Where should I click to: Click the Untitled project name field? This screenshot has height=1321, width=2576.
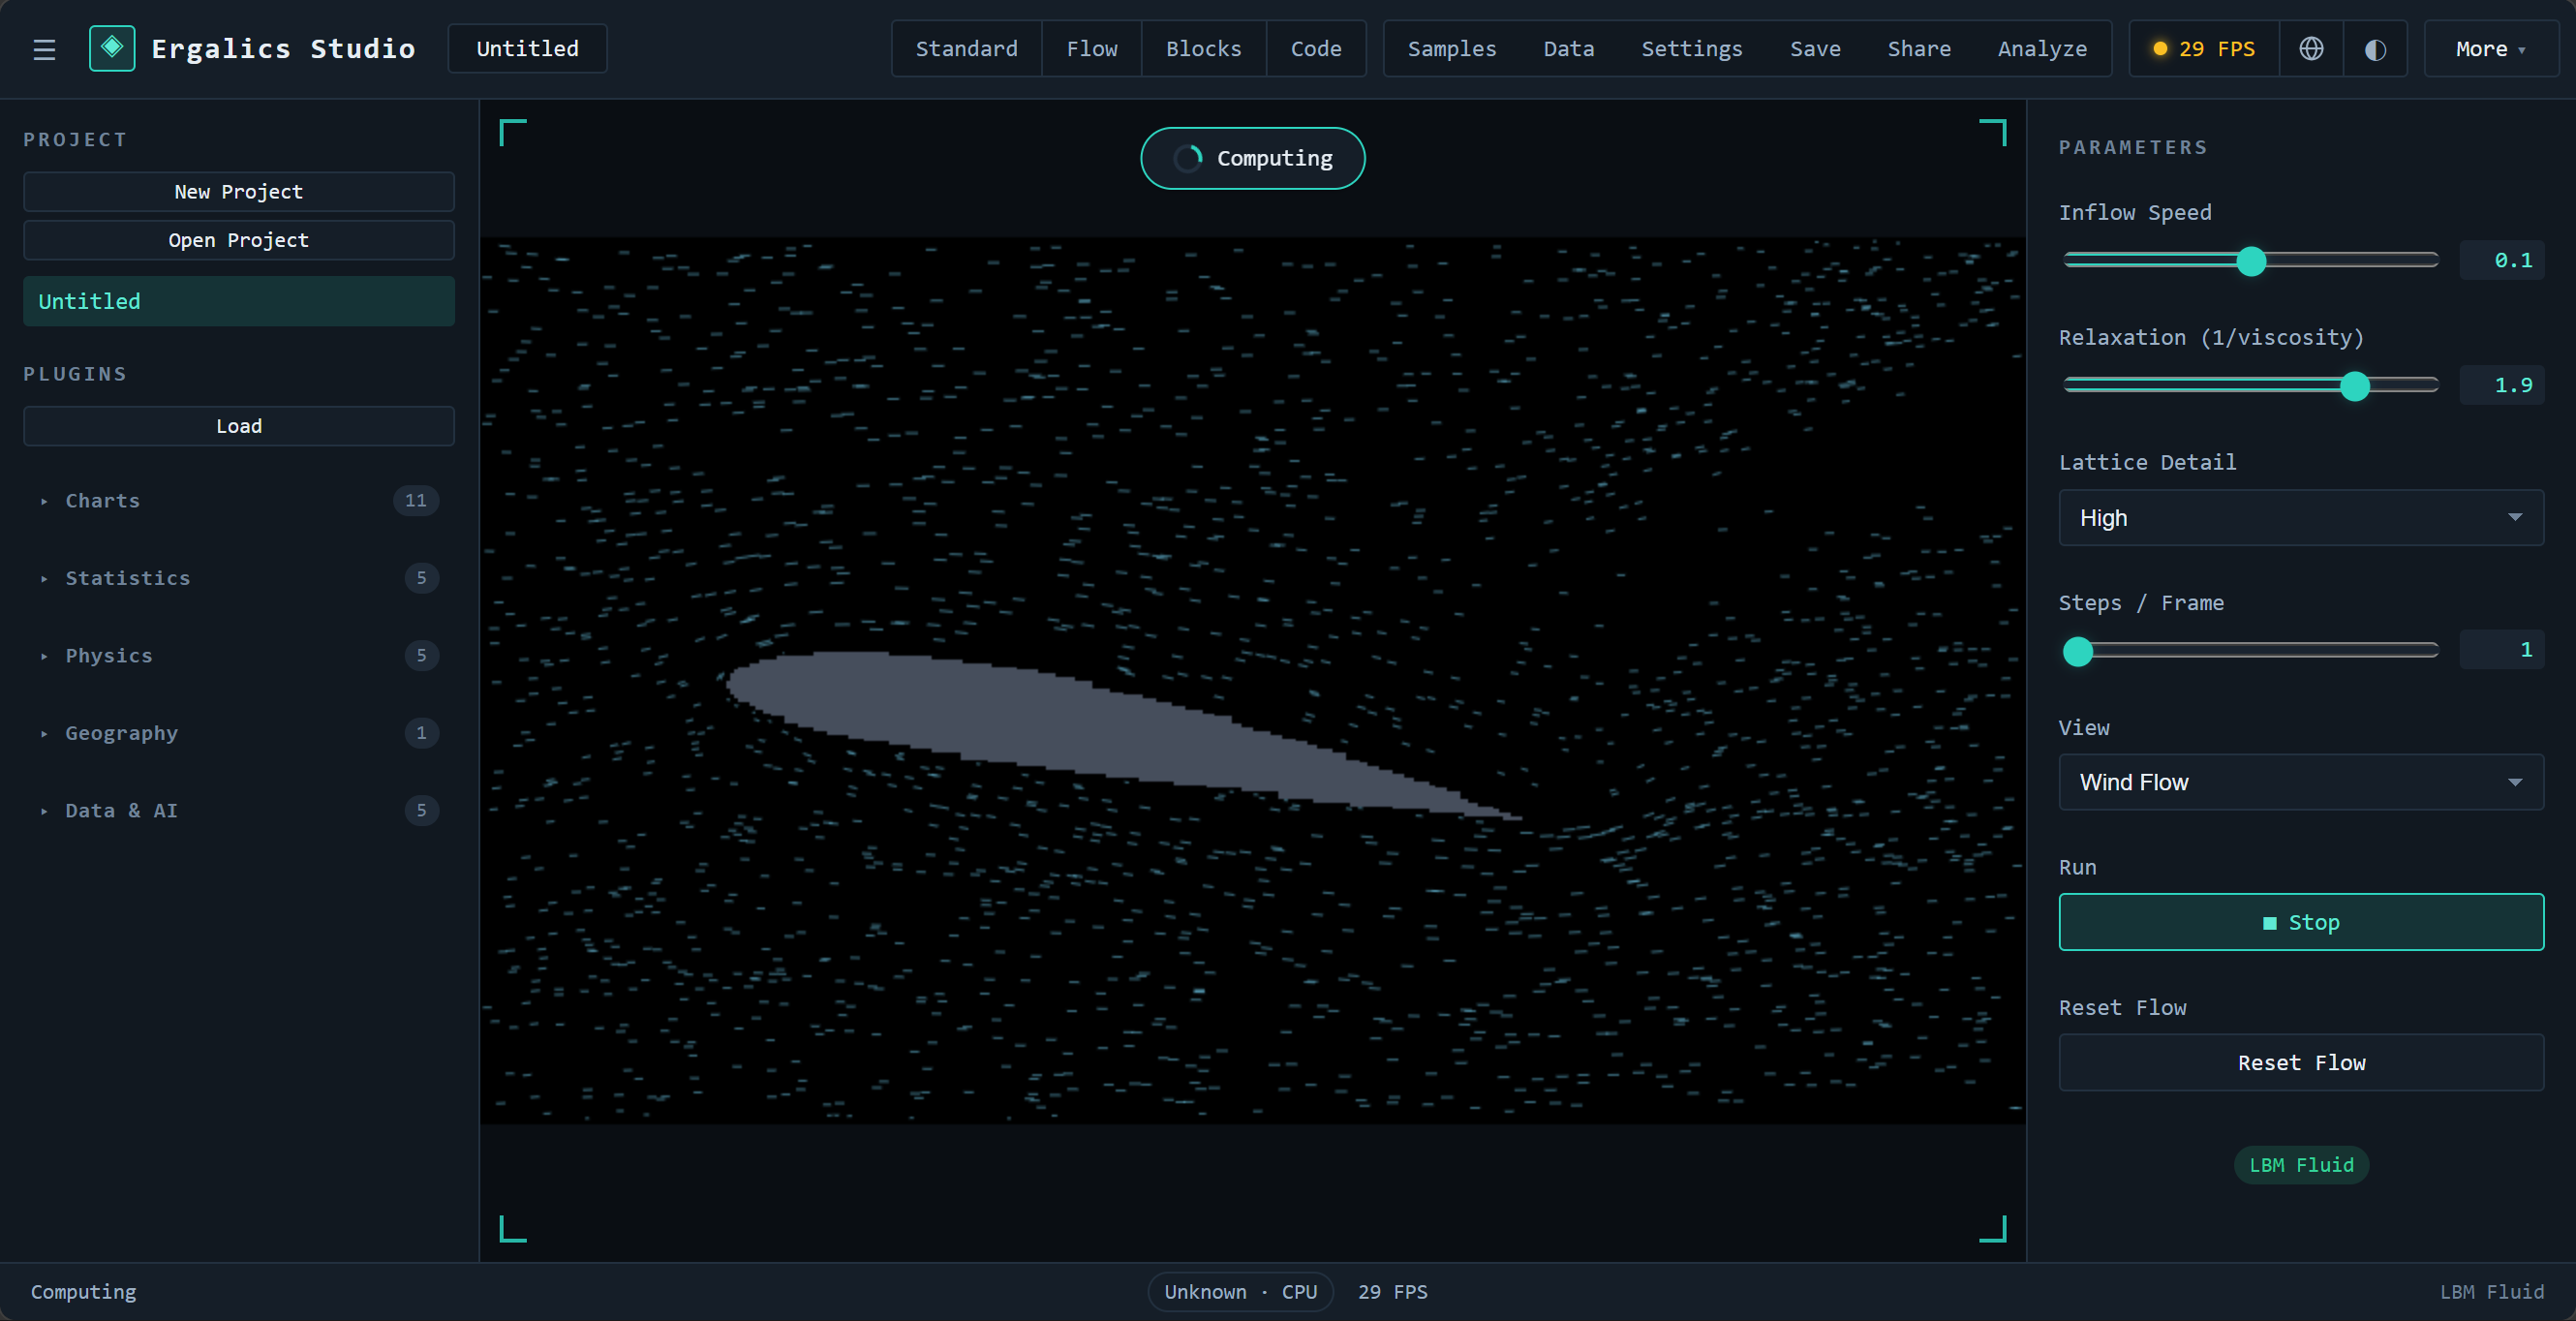pyautogui.click(x=527, y=48)
